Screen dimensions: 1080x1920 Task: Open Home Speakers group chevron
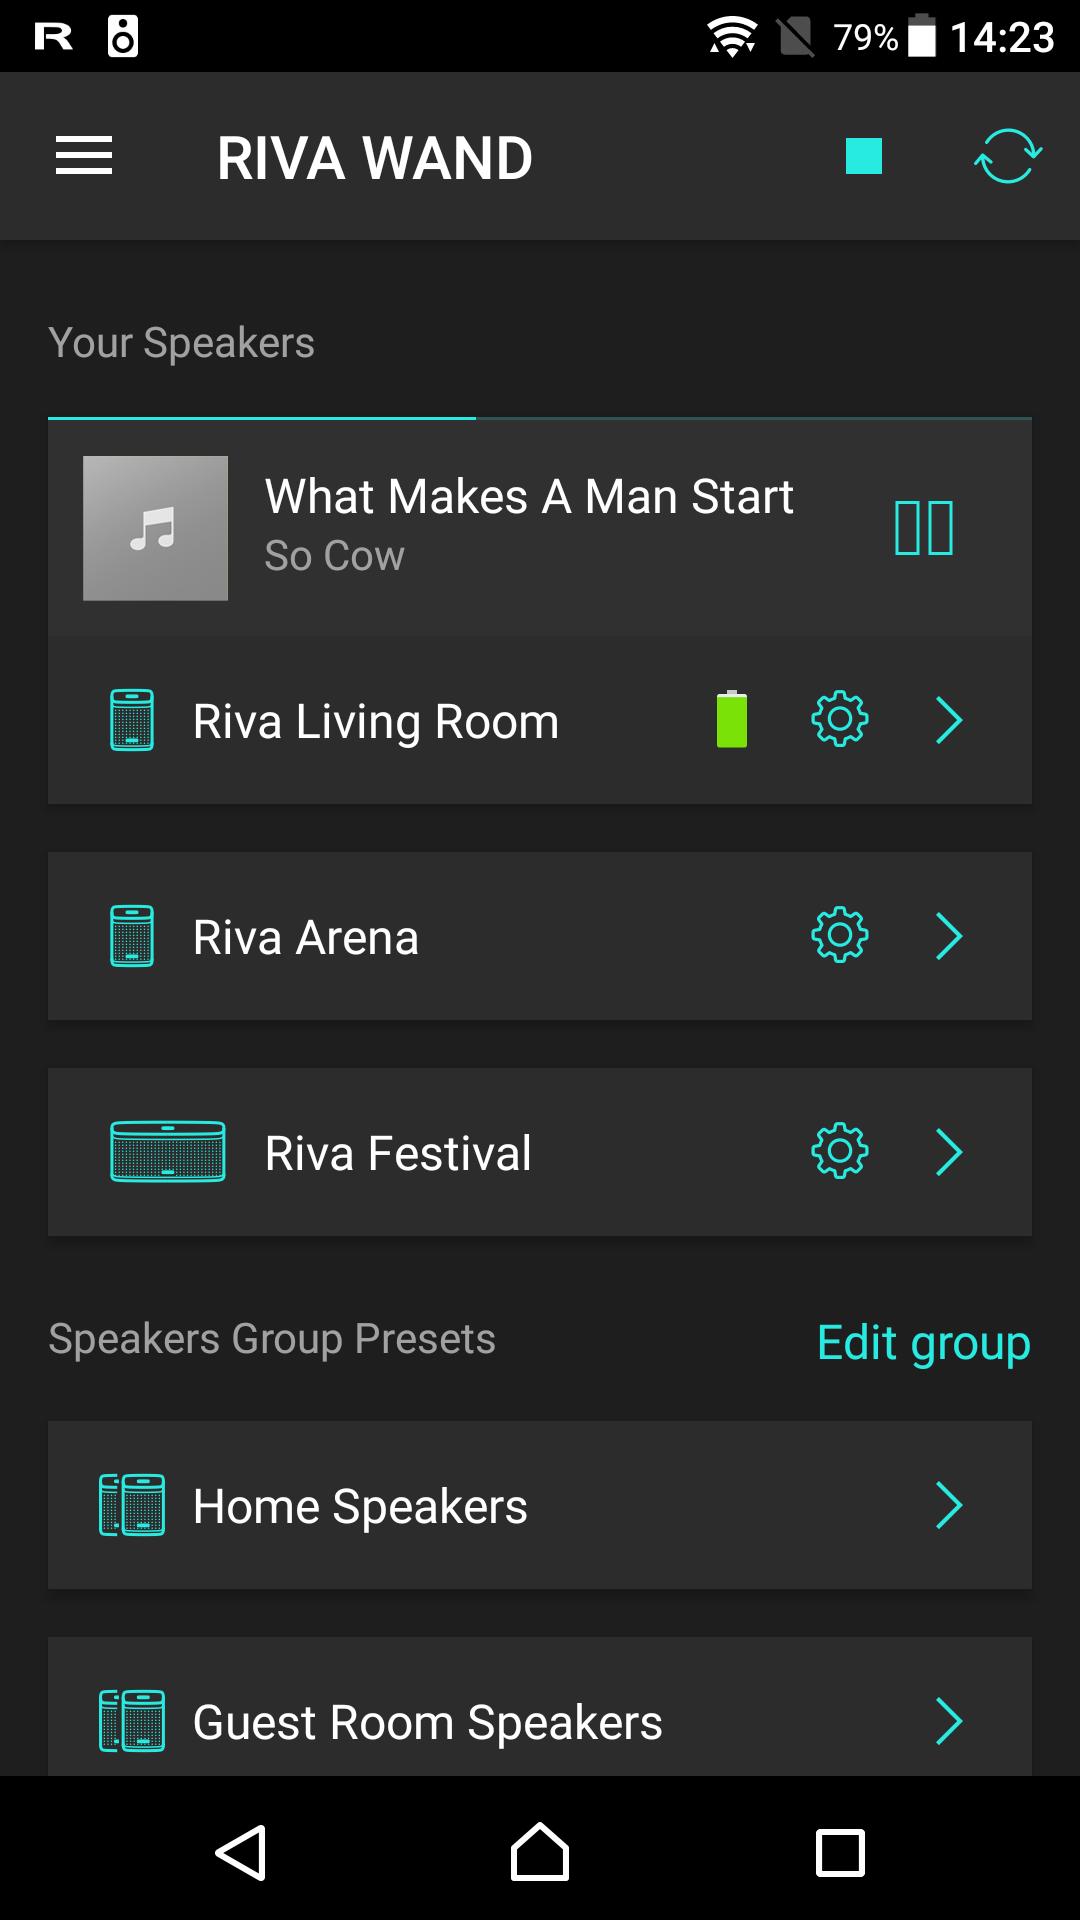[x=949, y=1505]
